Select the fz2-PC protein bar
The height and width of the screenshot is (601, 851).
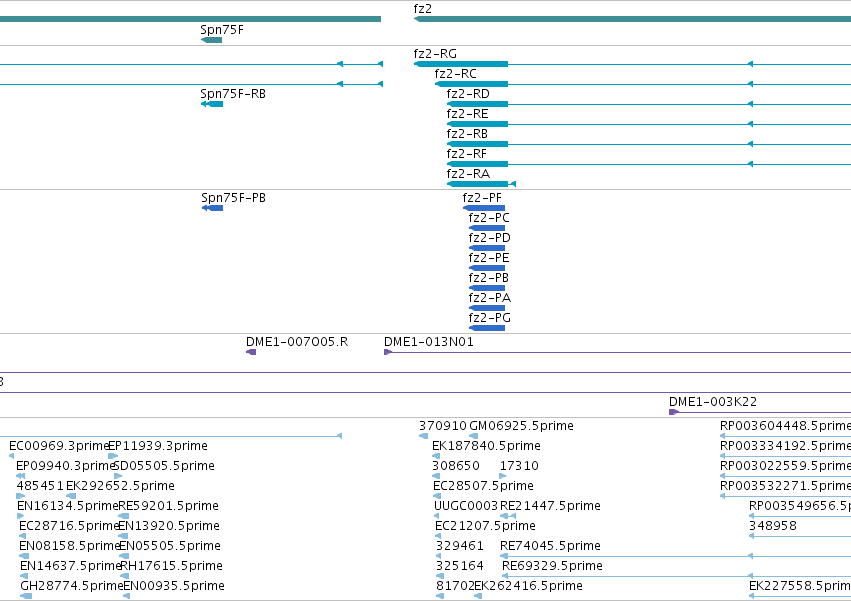(487, 228)
